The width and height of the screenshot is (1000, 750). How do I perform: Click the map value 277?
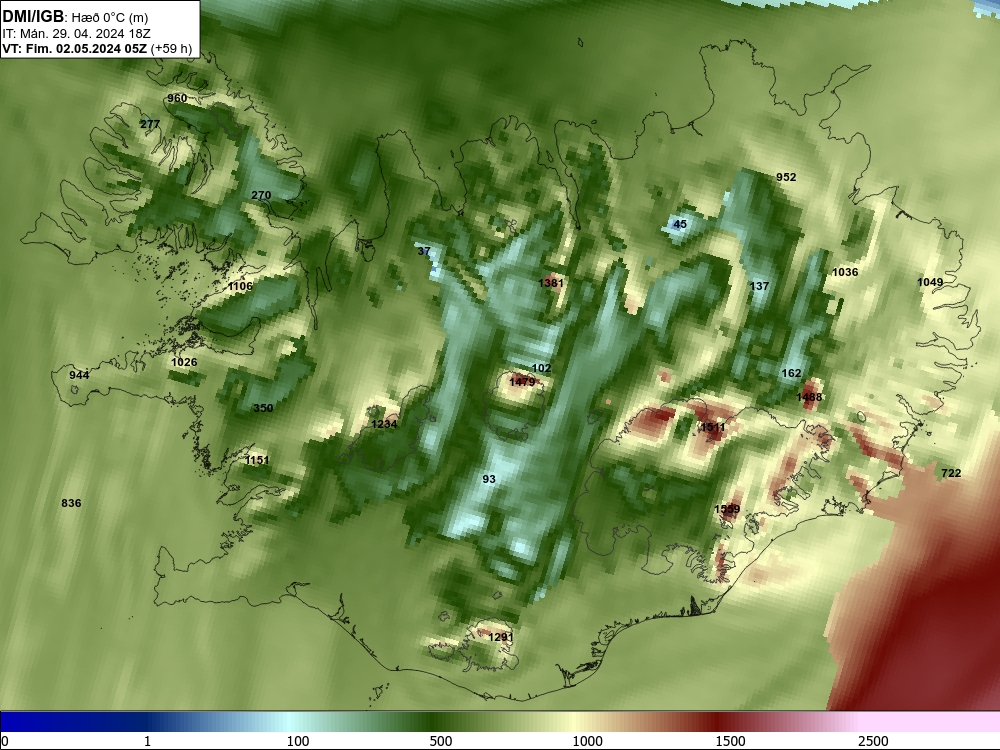click(150, 124)
